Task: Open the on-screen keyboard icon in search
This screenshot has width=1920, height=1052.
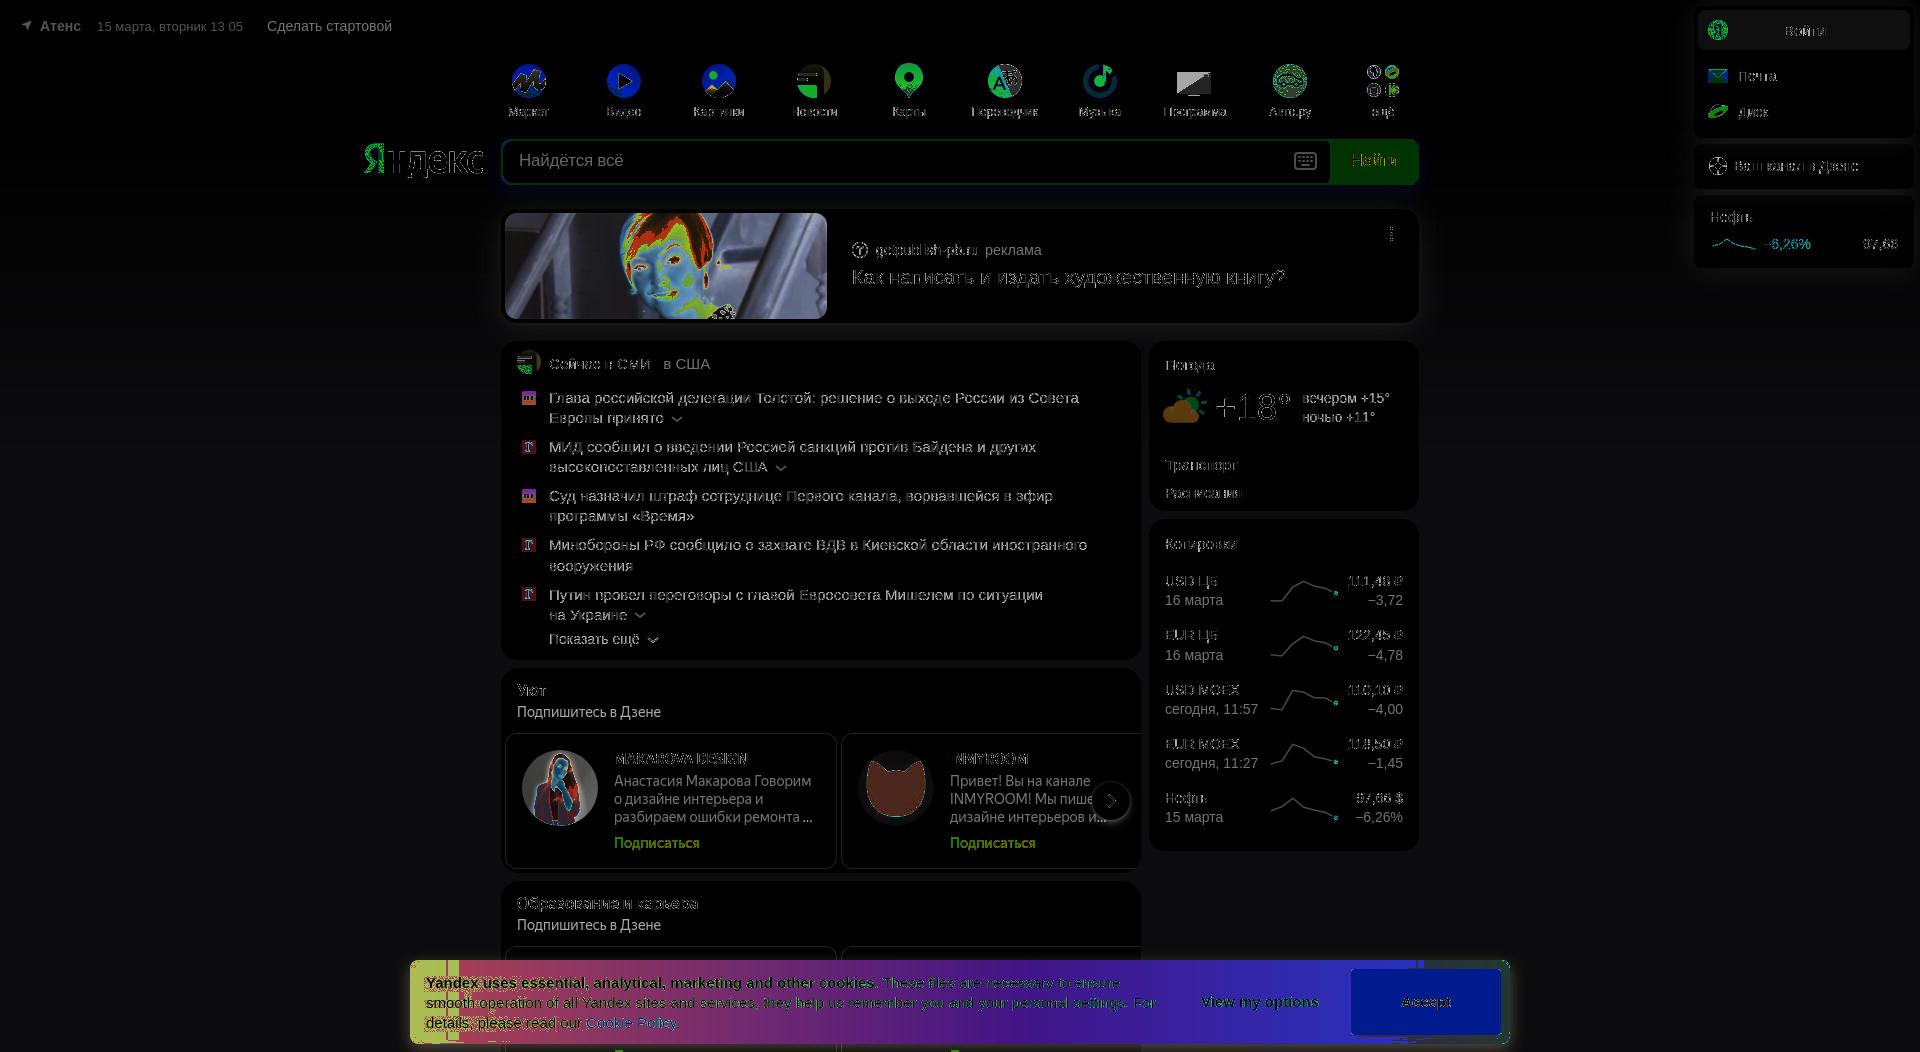Action: (x=1305, y=161)
